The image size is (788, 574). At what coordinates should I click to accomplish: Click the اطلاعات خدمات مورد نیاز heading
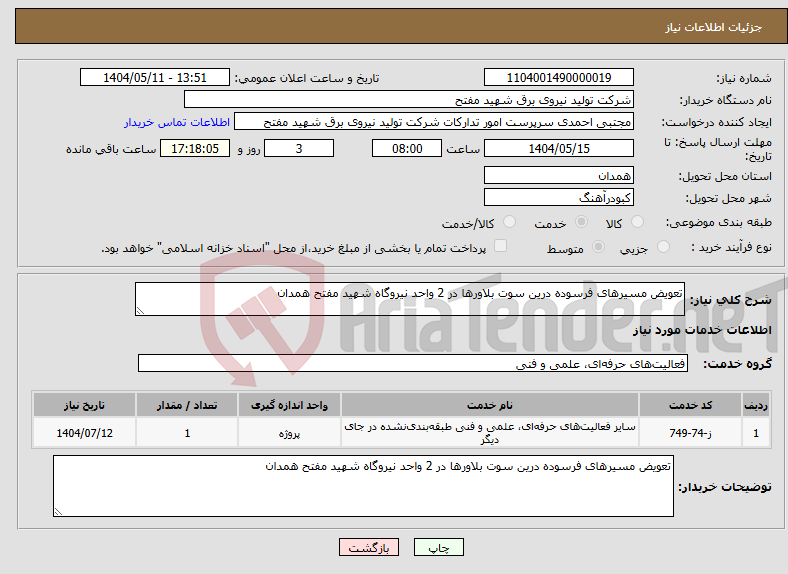coord(702,330)
